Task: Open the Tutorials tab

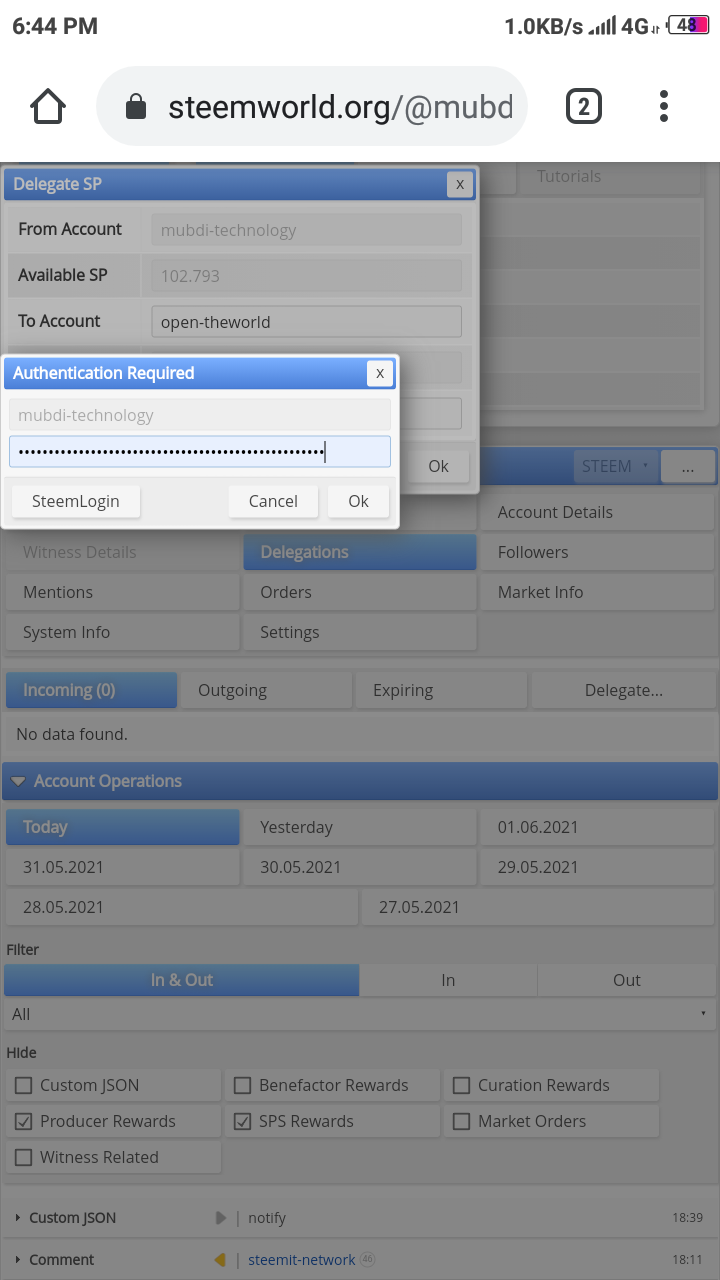Action: pyautogui.click(x=608, y=176)
